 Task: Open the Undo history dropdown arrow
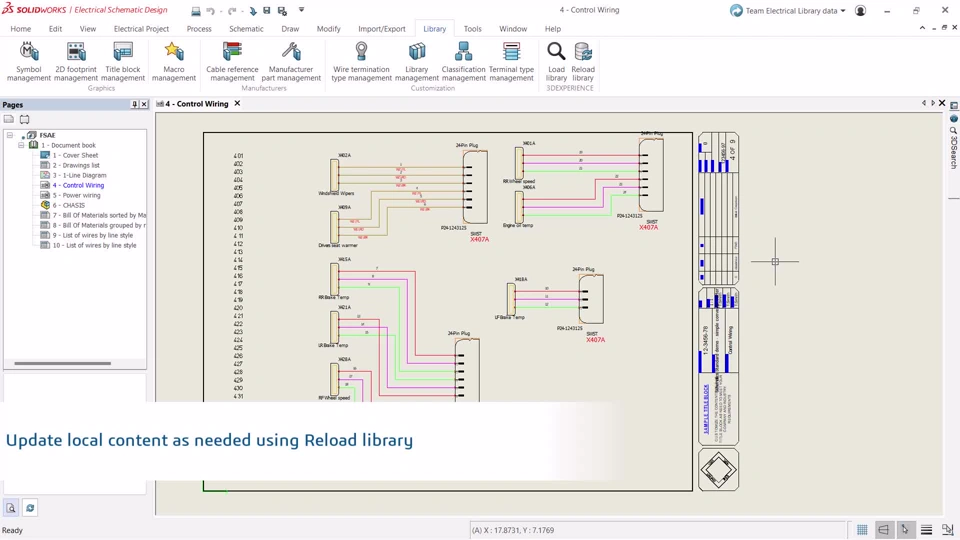tap(220, 11)
